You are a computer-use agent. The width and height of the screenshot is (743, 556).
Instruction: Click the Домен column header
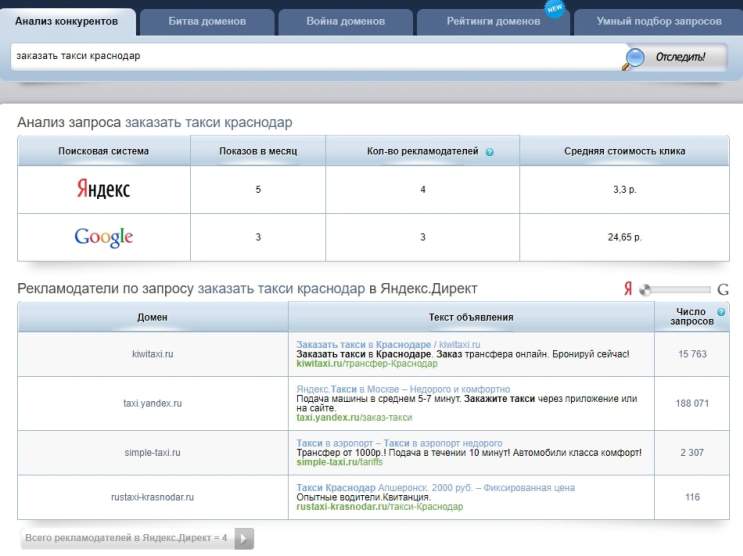[153, 317]
